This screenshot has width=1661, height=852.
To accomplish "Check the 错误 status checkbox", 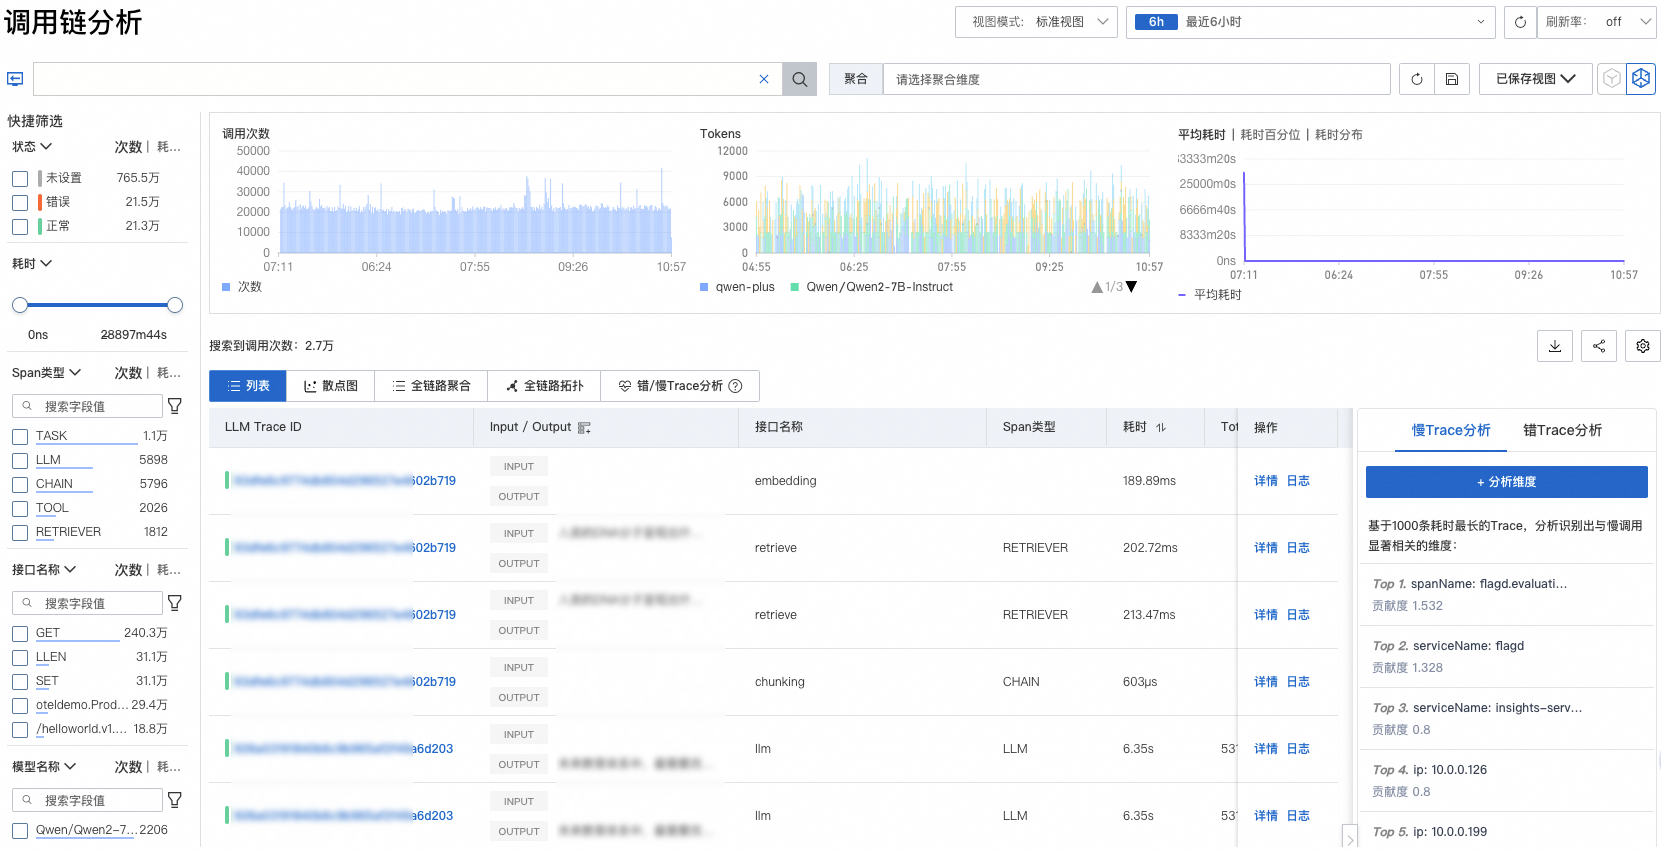I will click(20, 203).
